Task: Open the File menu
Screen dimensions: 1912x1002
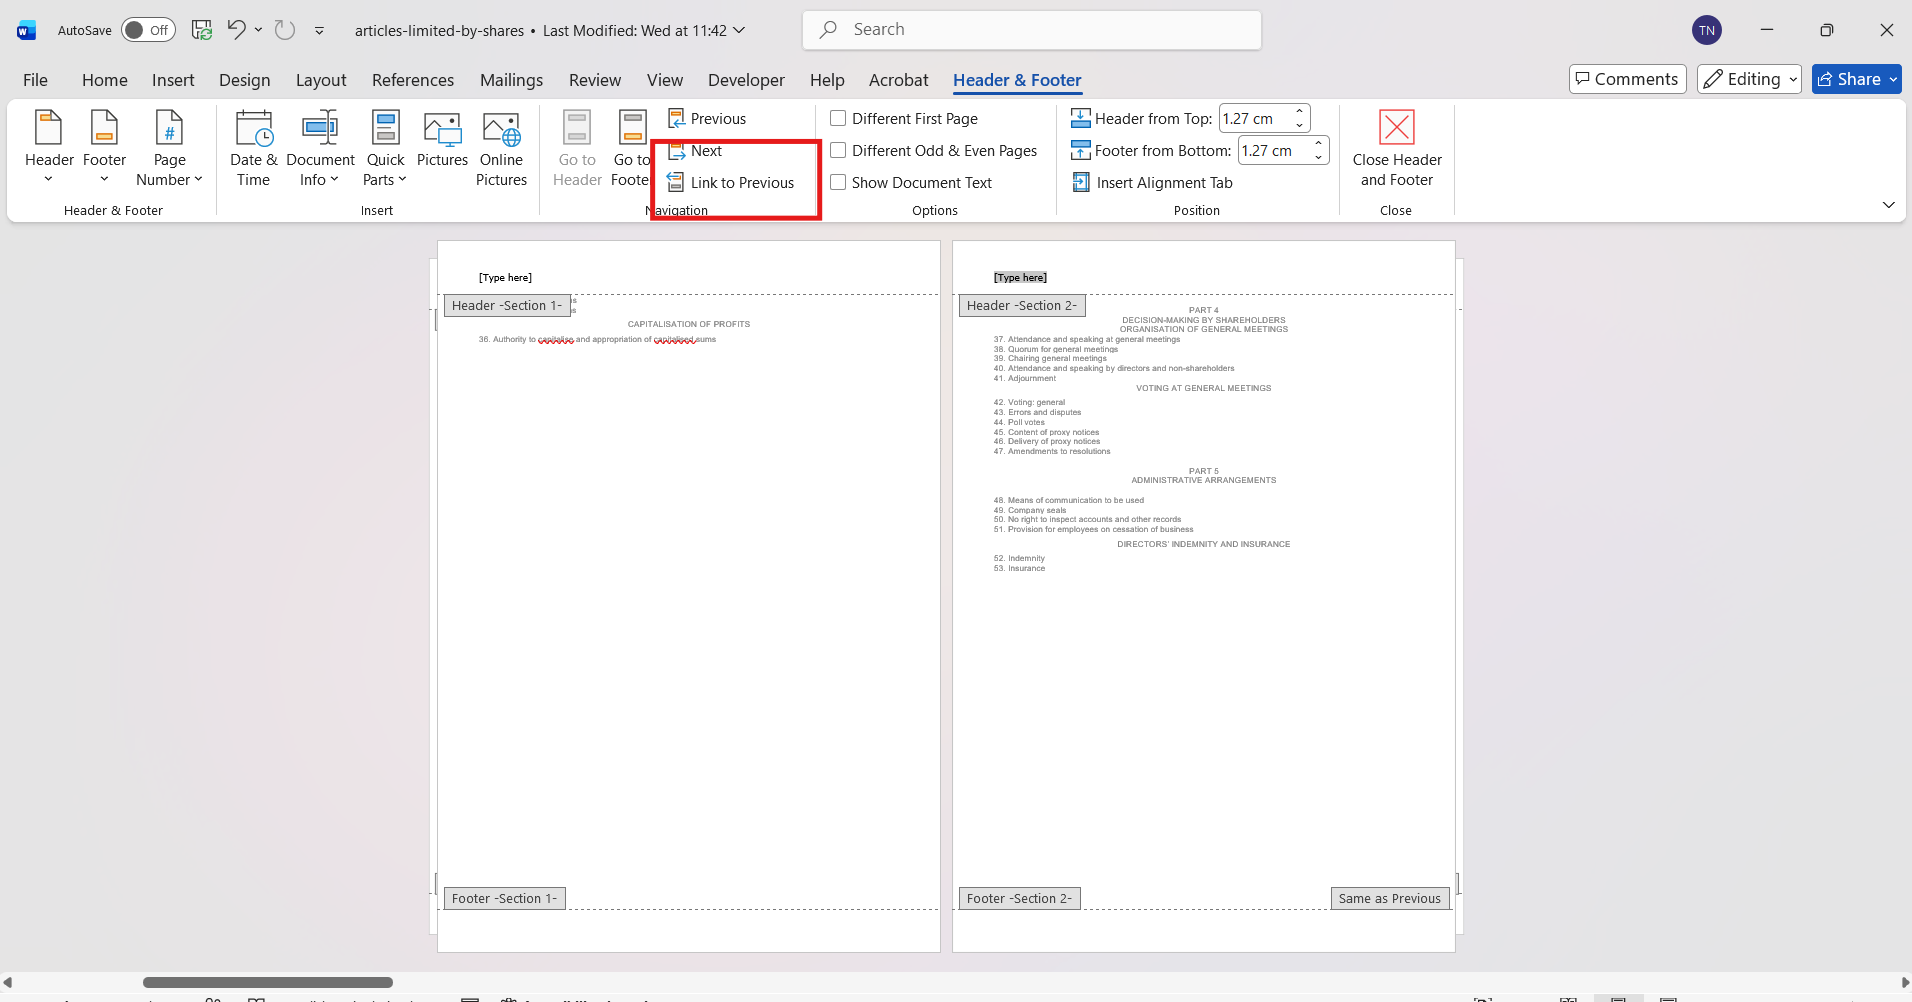Action: (x=35, y=80)
